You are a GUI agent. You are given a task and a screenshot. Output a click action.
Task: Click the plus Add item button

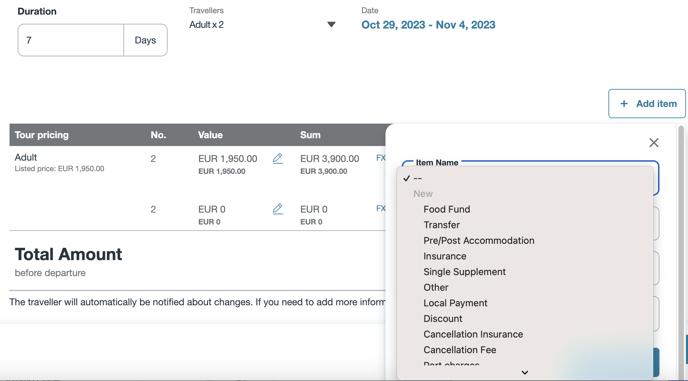(x=647, y=104)
